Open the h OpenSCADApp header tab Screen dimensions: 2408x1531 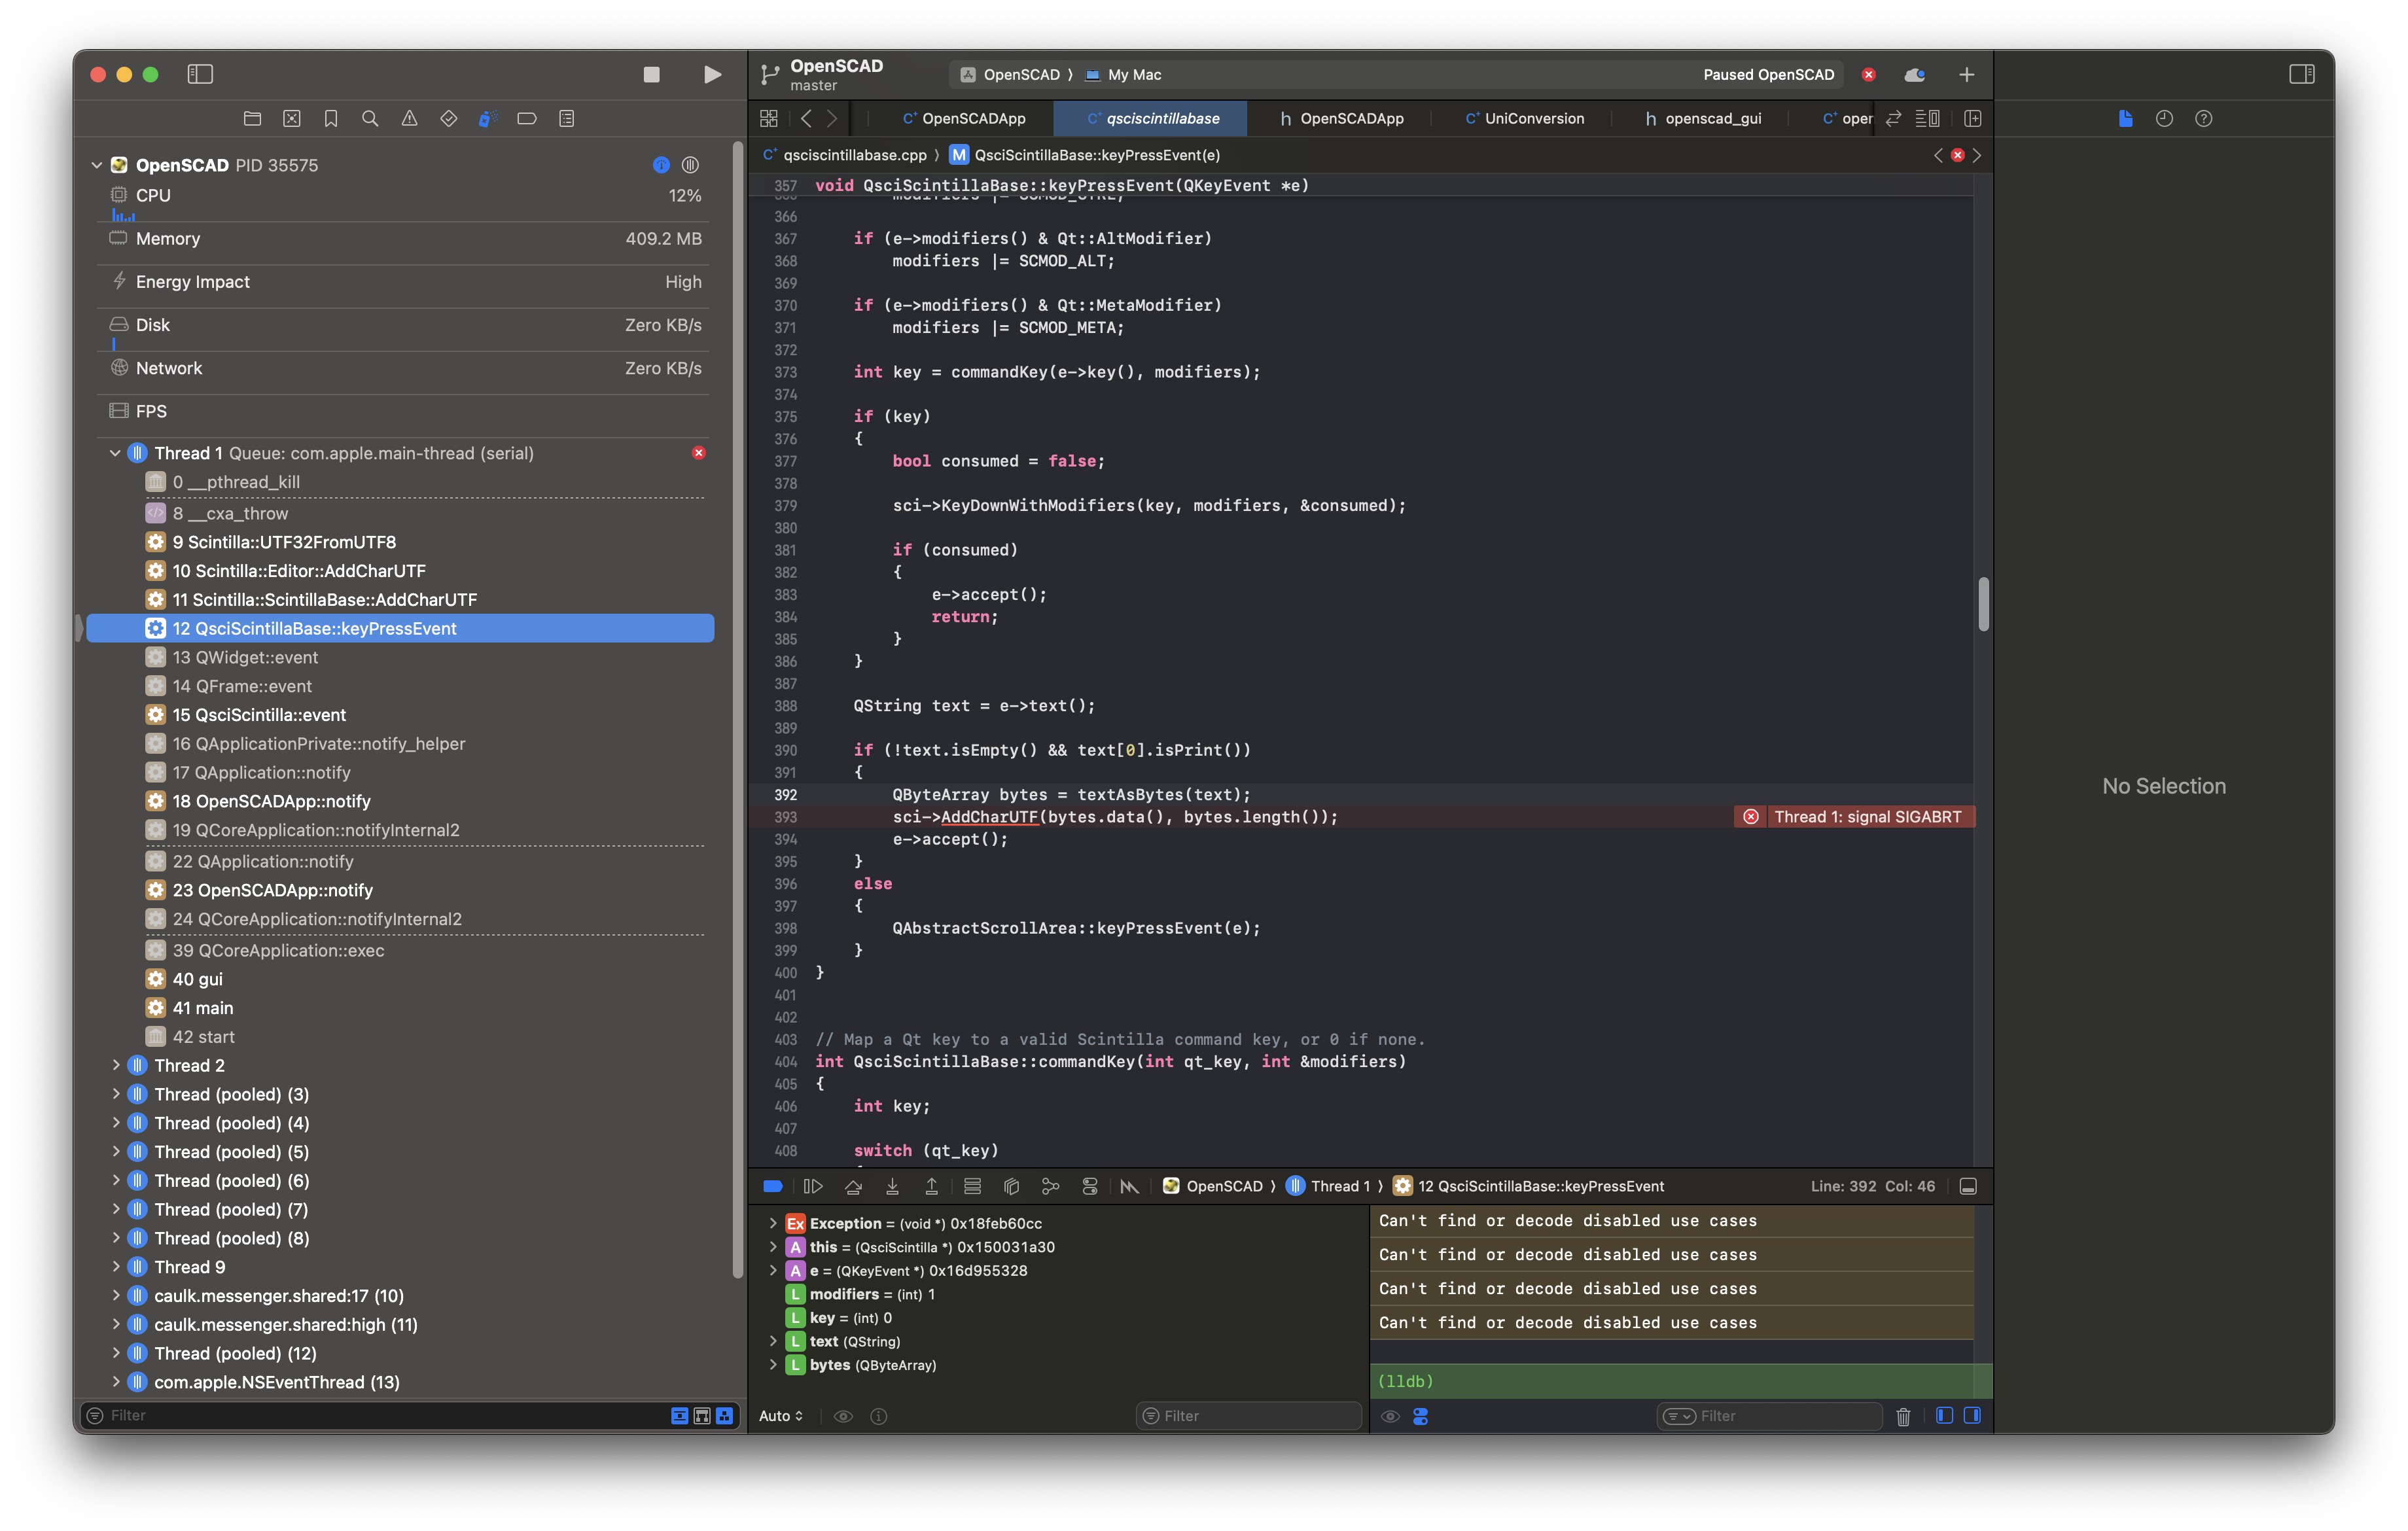1341,118
